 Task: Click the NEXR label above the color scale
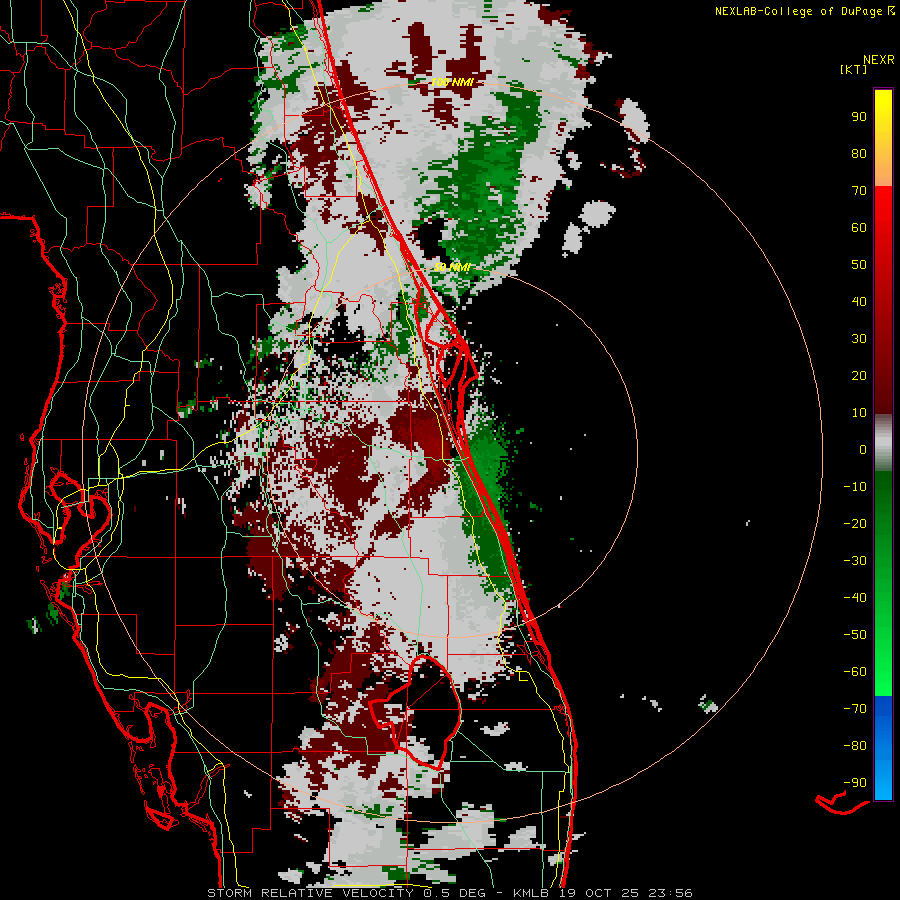click(x=878, y=60)
